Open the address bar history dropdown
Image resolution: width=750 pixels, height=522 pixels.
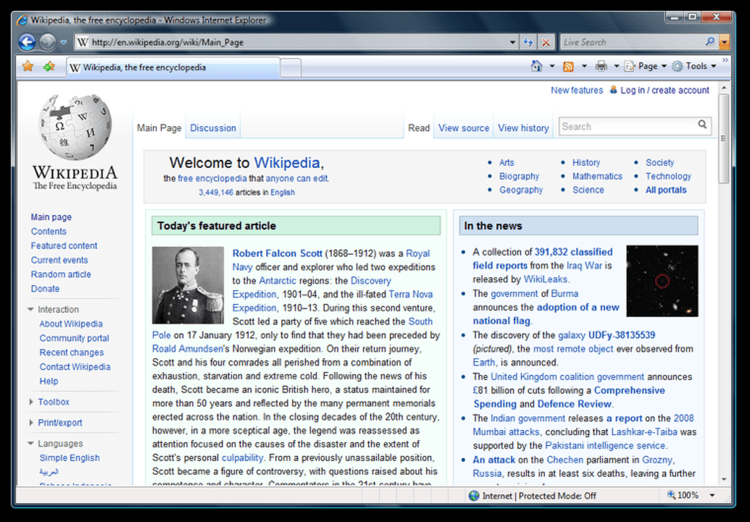[x=512, y=42]
